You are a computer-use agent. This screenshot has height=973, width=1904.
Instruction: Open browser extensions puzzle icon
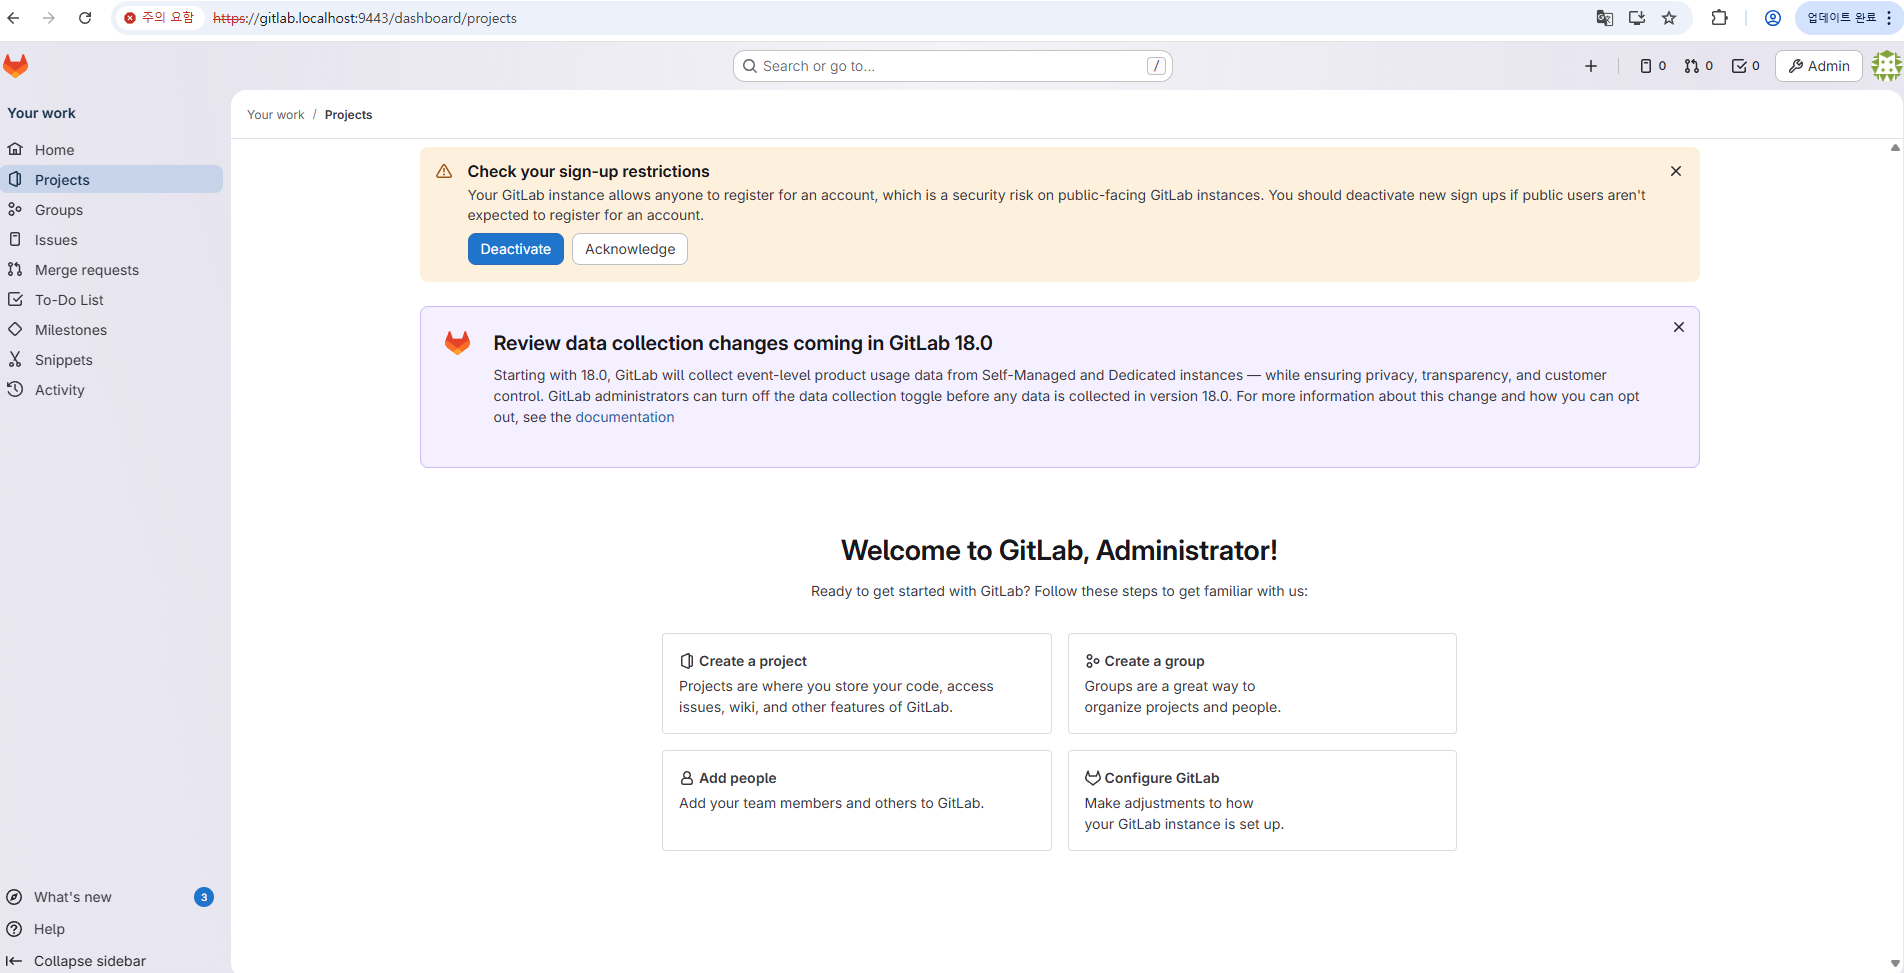pyautogui.click(x=1720, y=18)
